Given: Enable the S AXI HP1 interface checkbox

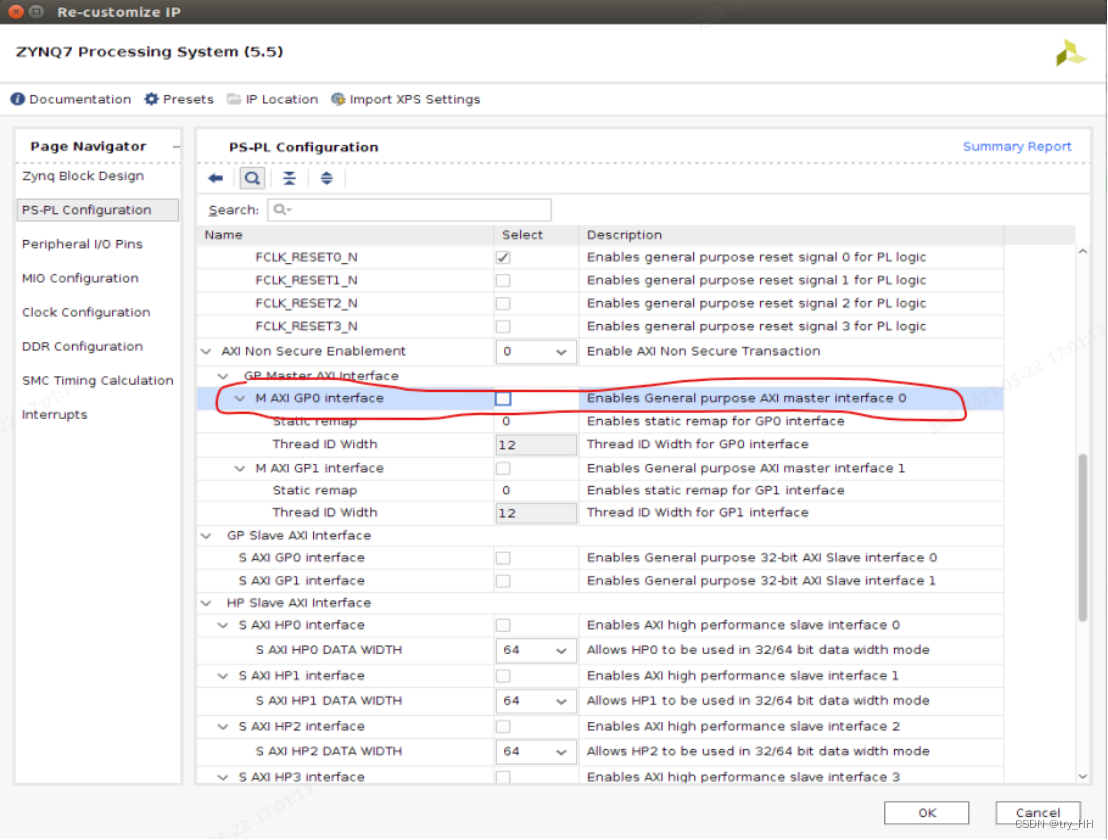Looking at the screenshot, I should tap(503, 676).
